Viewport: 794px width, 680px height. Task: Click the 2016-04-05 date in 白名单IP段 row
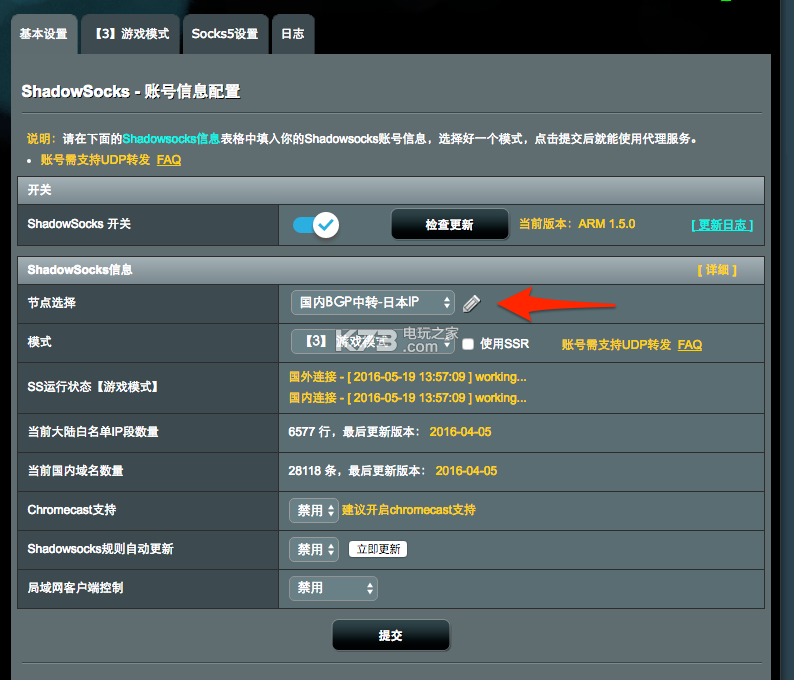[460, 432]
